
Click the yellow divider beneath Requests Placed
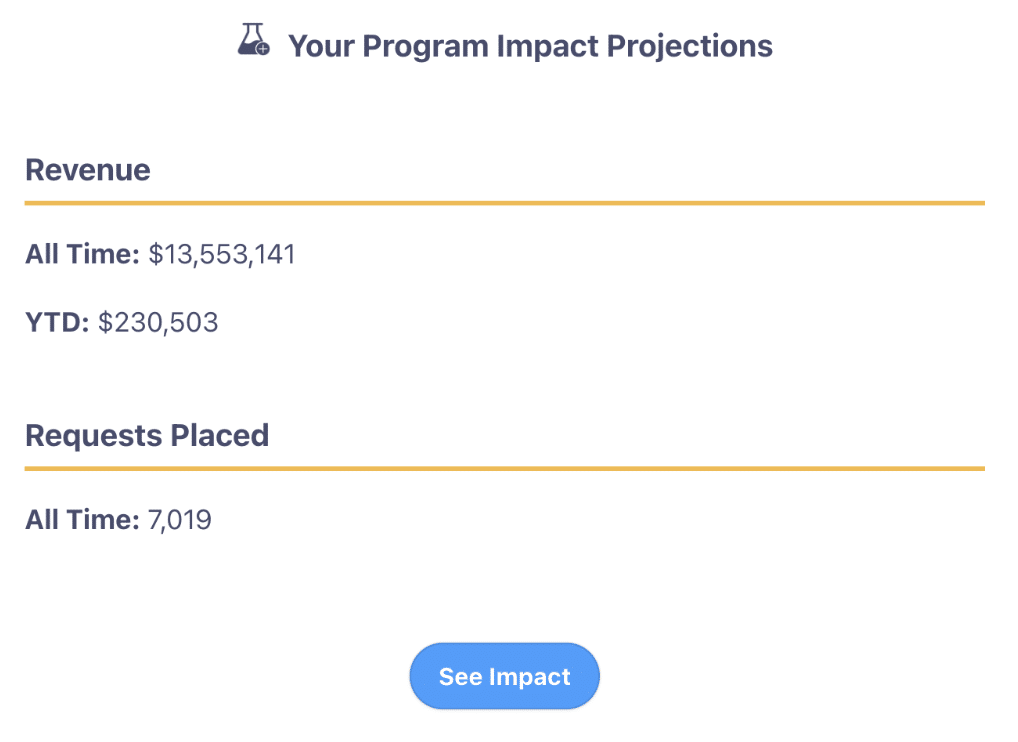505,468
